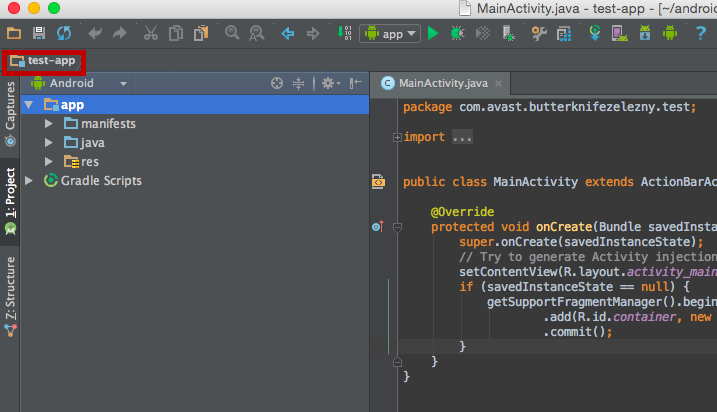
Task: Click the Attach debugger to process icon
Action: (508, 33)
